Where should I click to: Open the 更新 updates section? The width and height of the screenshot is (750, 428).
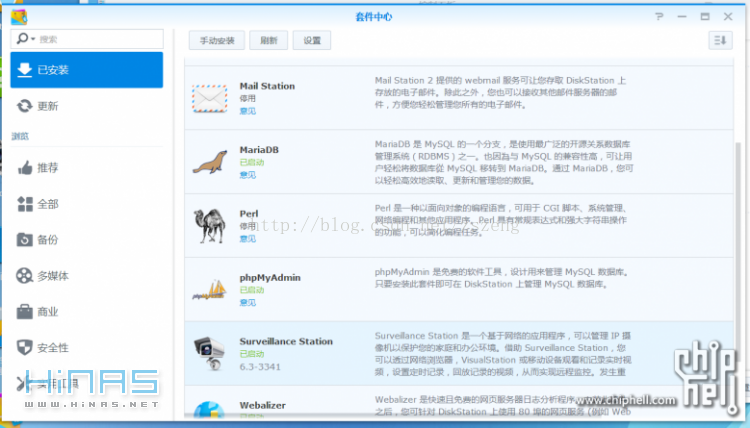point(87,106)
